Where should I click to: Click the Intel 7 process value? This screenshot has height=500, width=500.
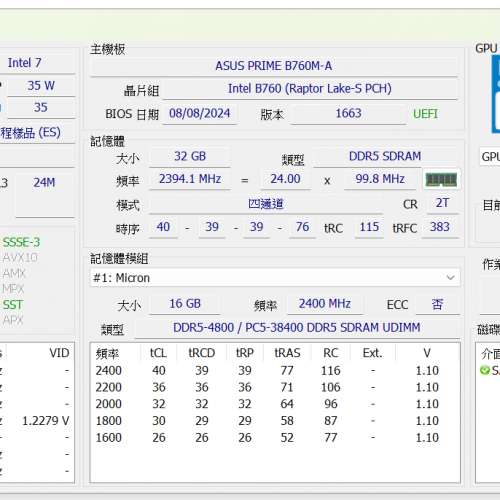coord(24,63)
